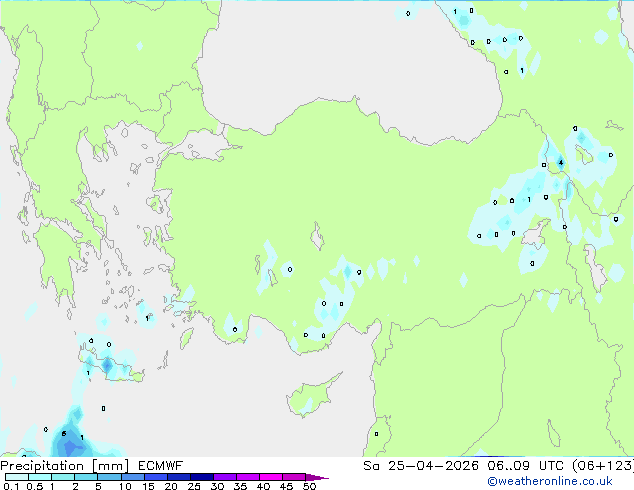Image resolution: width=634 pixels, height=490 pixels.
Task: Select the 2–5 mm legend color swatch
Action: pos(86,477)
